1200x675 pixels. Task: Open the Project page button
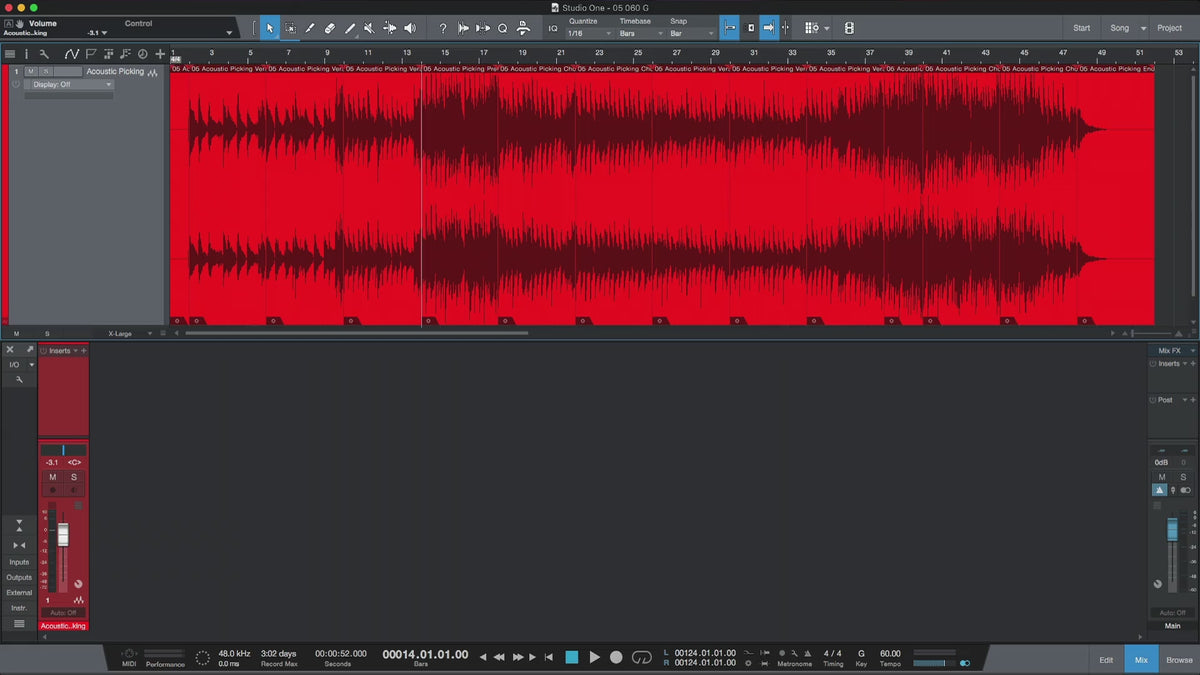point(1169,28)
